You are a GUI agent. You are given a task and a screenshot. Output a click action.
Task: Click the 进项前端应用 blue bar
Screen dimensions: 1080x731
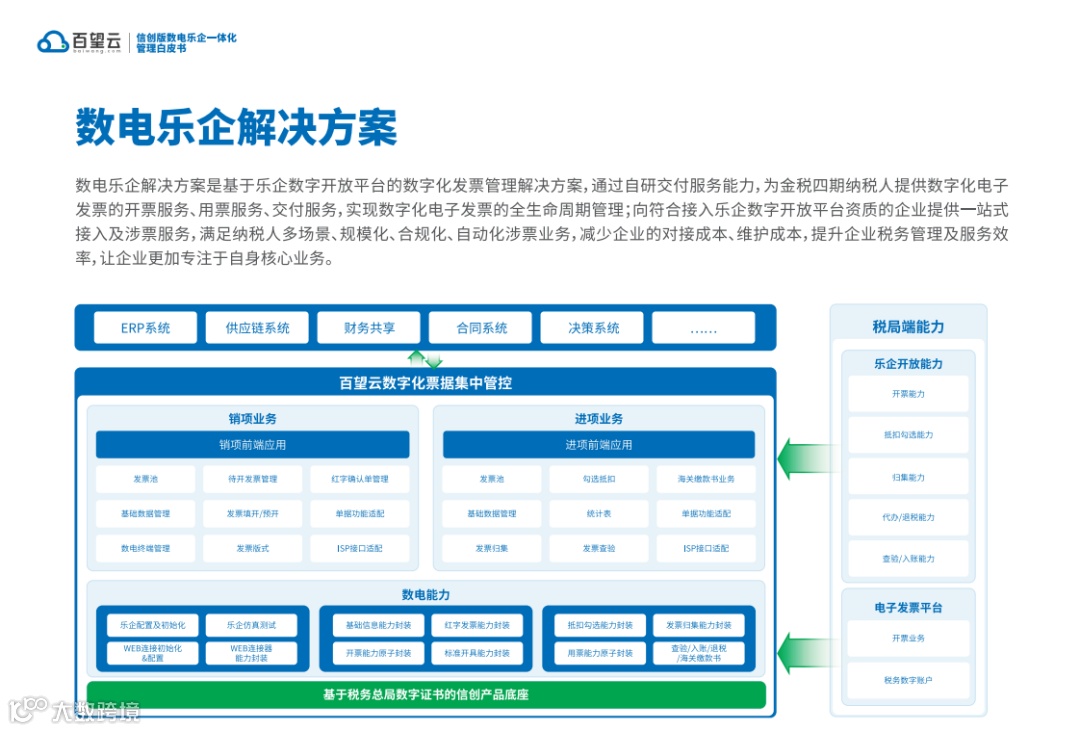(599, 445)
